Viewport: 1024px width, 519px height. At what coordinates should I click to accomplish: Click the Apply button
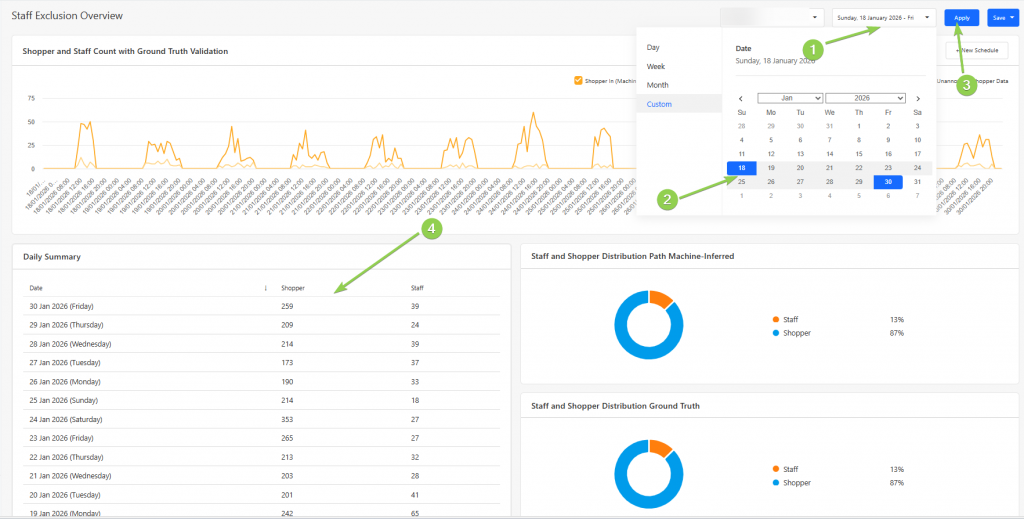coord(961,18)
